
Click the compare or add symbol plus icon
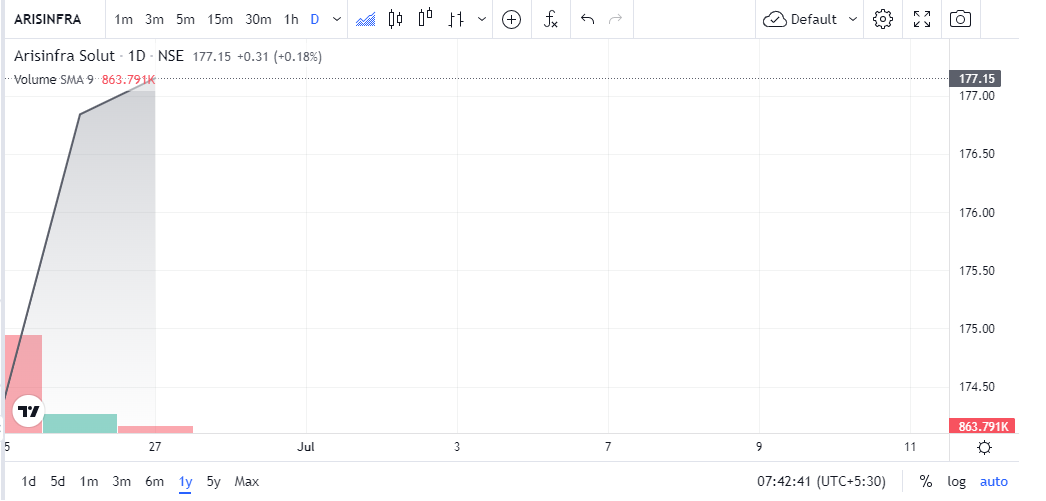511,19
